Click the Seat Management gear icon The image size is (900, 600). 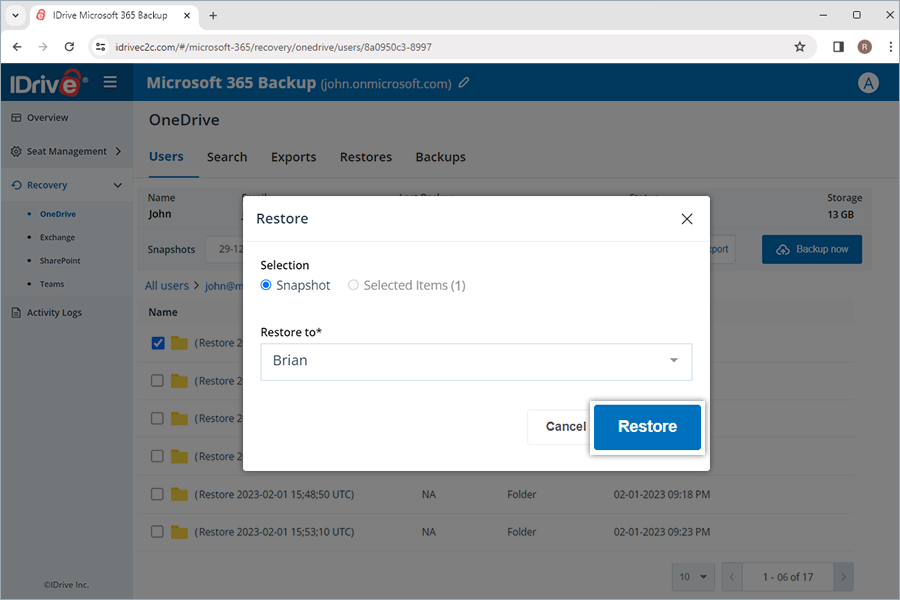click(16, 151)
